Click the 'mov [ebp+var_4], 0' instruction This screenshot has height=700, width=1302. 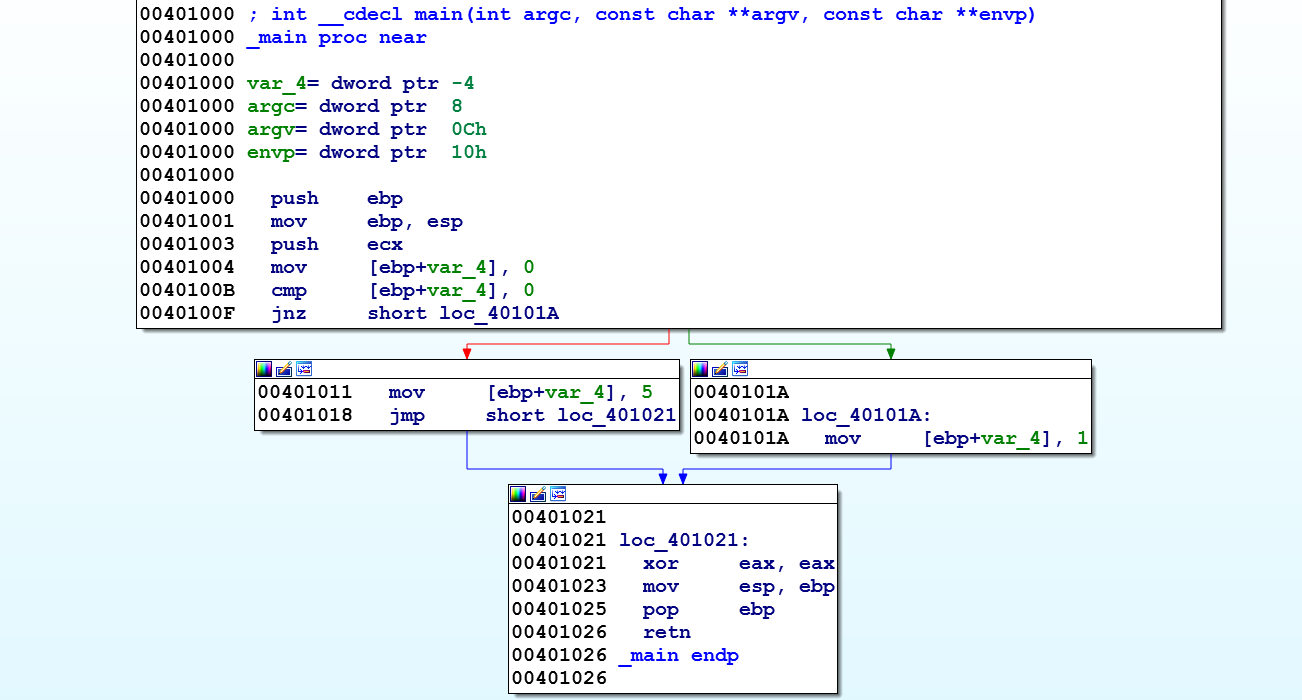(403, 268)
